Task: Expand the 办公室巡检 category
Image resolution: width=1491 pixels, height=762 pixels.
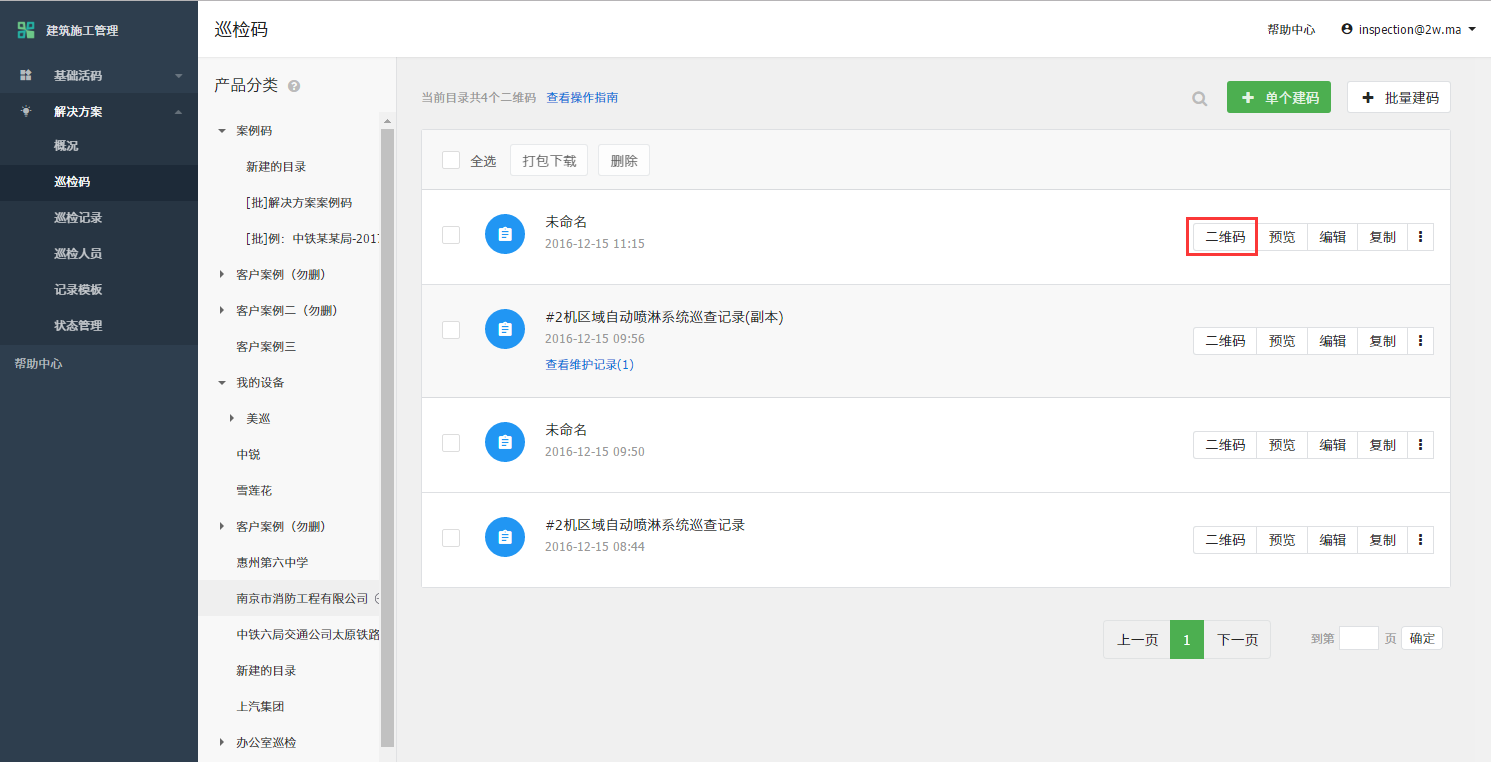Action: [222, 743]
